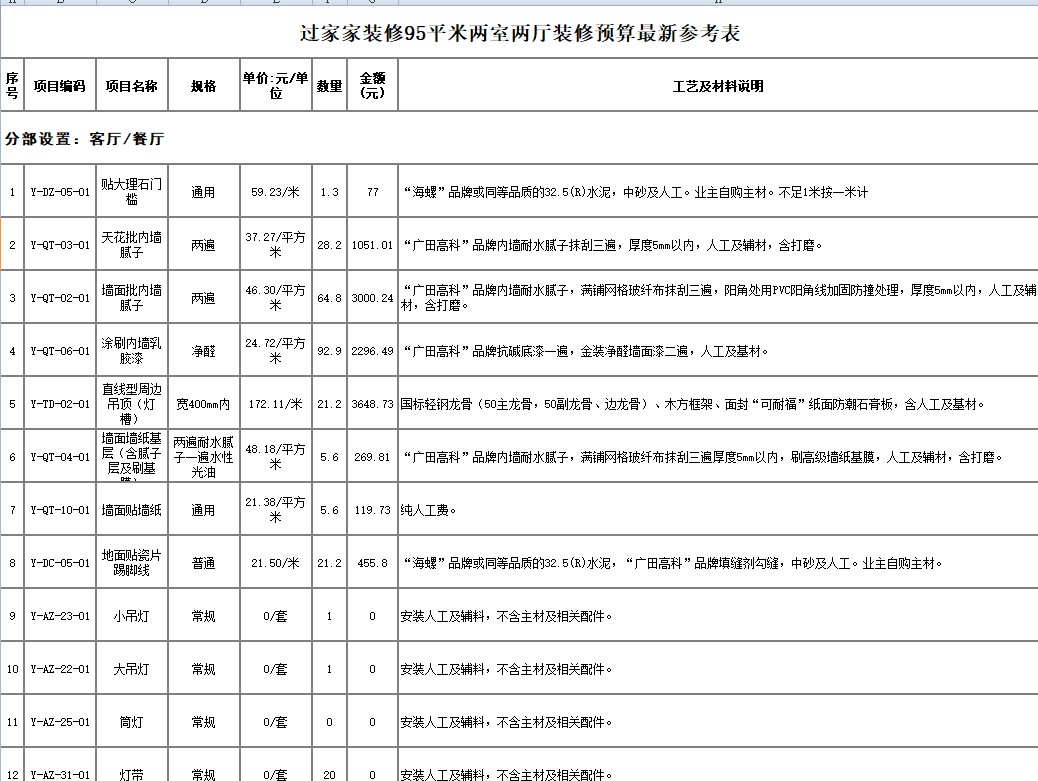Click the item name 筒灯
Viewport: 1038px width, 781px height.
[x=132, y=721]
